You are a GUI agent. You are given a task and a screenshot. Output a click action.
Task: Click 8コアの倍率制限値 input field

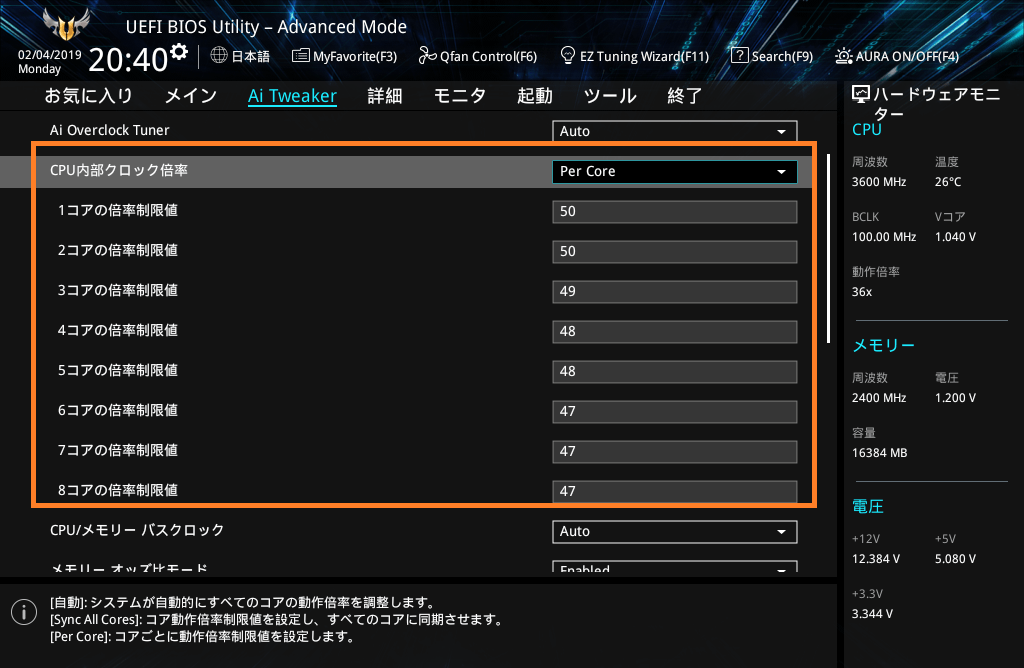(x=675, y=491)
